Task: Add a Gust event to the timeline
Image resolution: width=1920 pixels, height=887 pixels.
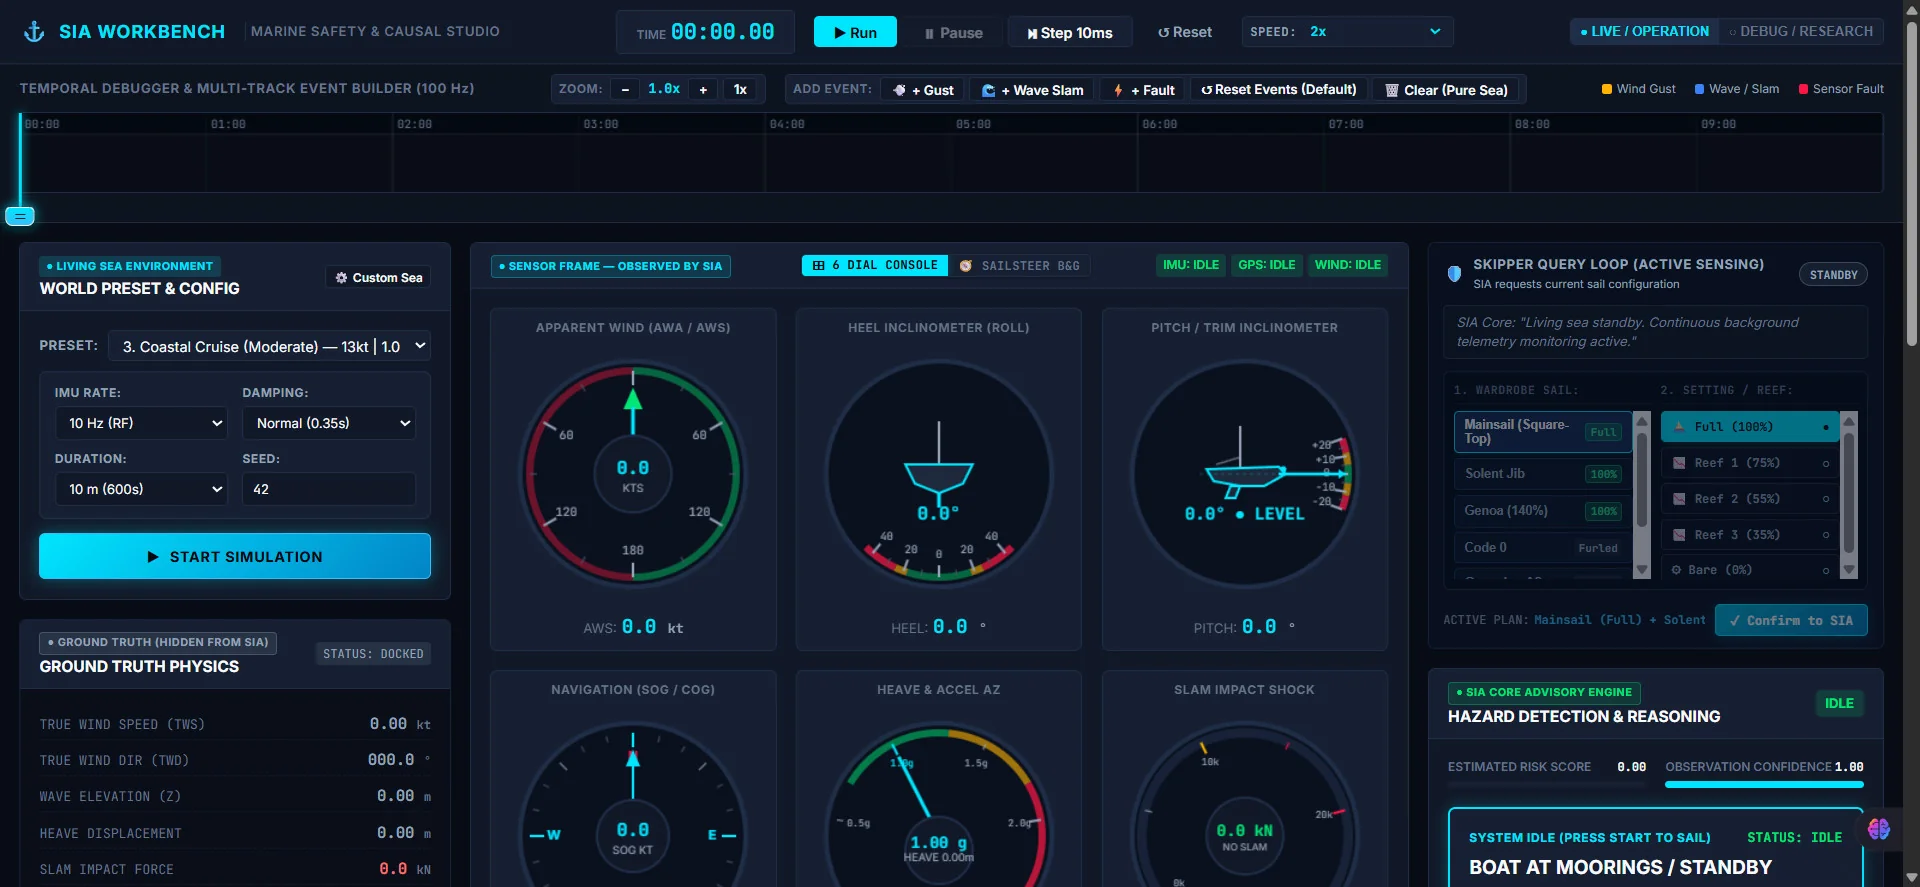Action: [924, 90]
